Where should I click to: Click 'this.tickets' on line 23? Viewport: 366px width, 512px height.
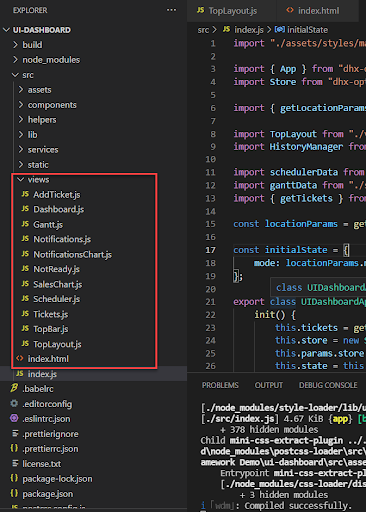point(306,328)
